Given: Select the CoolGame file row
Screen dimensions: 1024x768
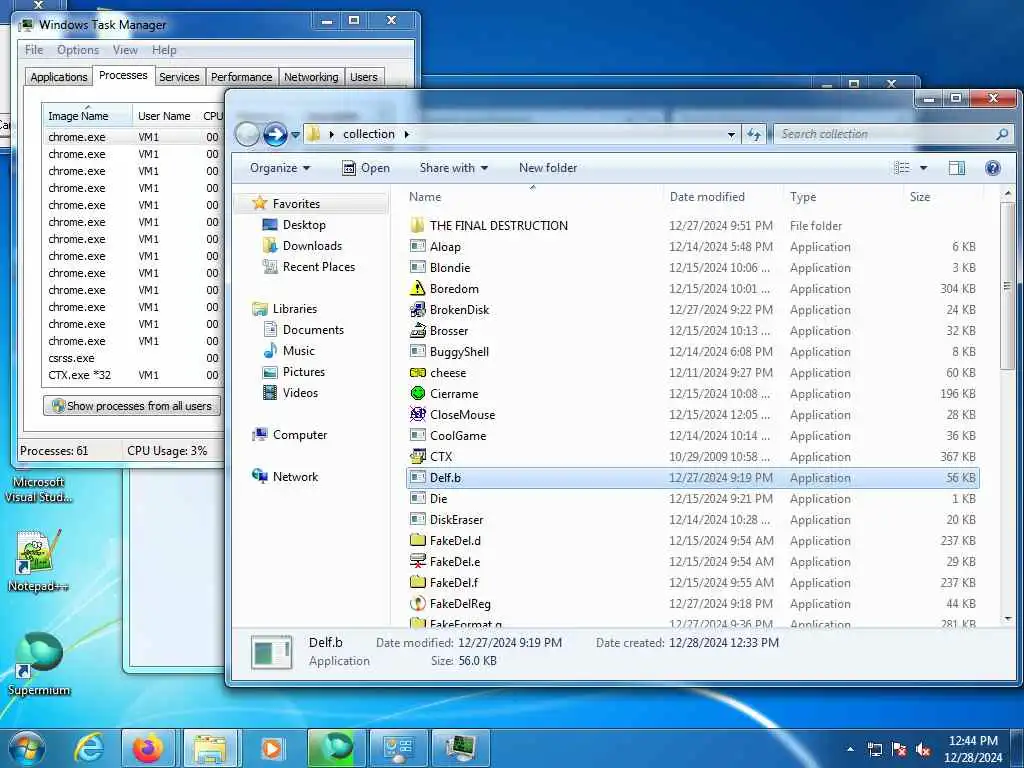Looking at the screenshot, I should pos(693,435).
